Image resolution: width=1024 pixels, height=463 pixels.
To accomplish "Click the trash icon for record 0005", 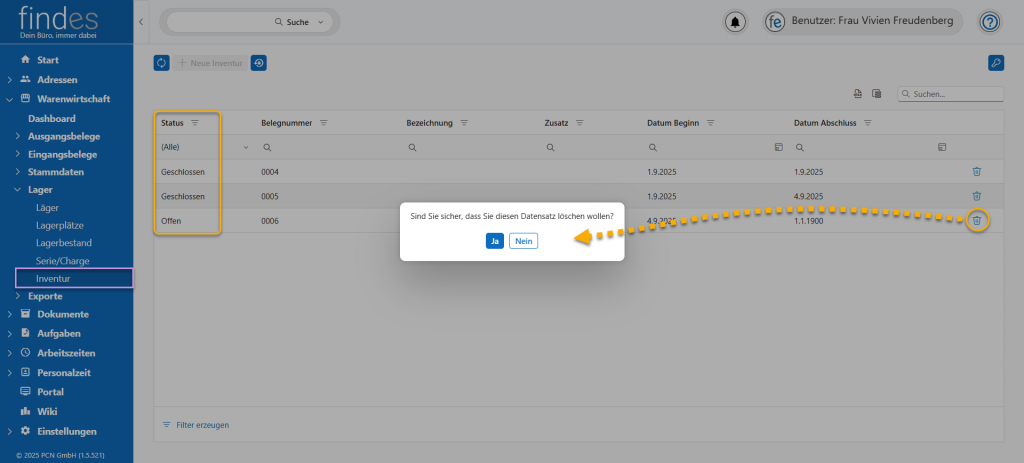I will point(977,196).
